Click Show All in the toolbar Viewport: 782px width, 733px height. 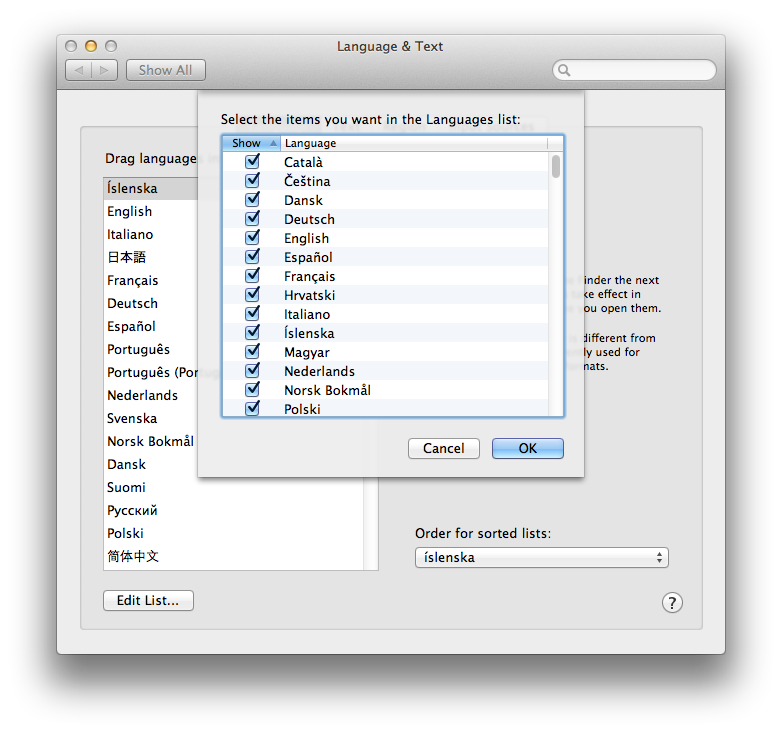(x=165, y=70)
